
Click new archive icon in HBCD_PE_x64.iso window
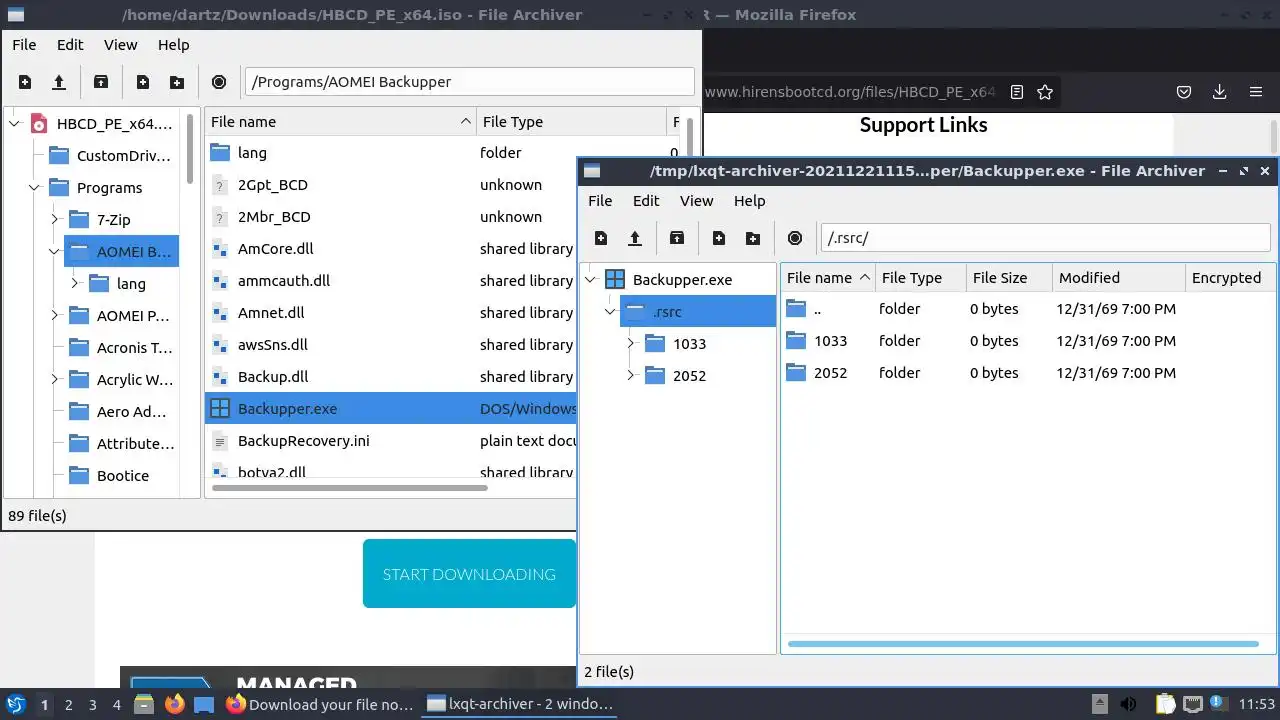pyautogui.click(x=25, y=82)
